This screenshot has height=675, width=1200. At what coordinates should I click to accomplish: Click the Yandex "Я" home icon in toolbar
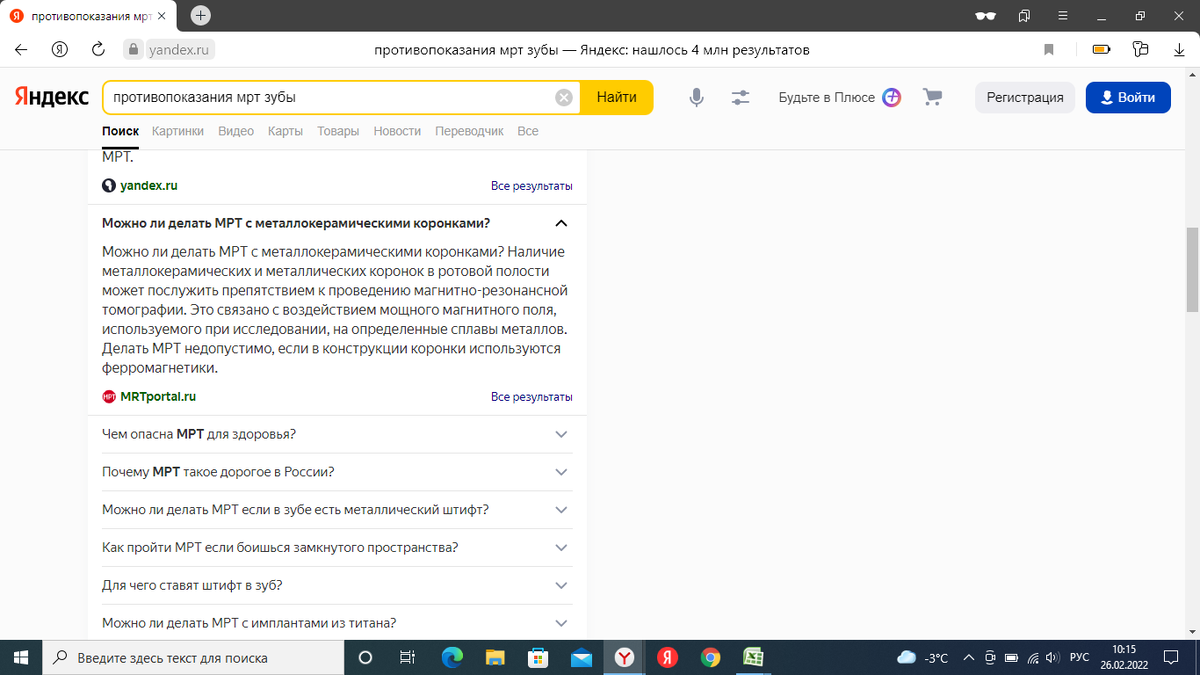tap(60, 49)
